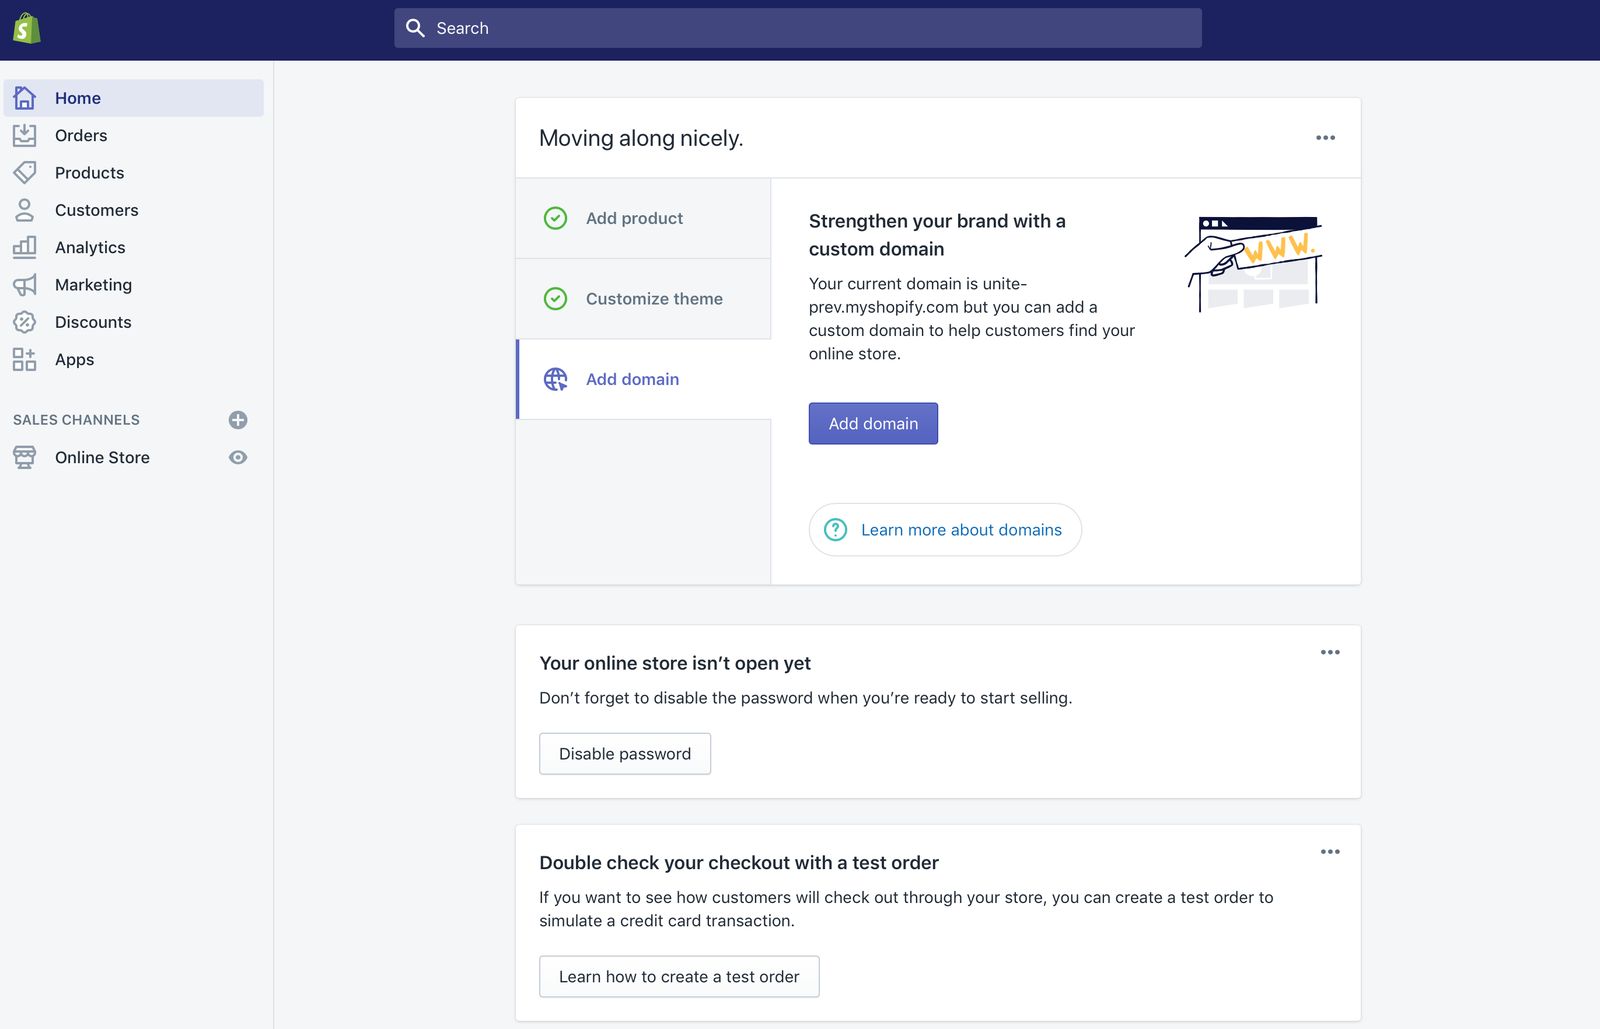Open Home in the sidebar
The width and height of the screenshot is (1600, 1029).
pyautogui.click(x=134, y=98)
